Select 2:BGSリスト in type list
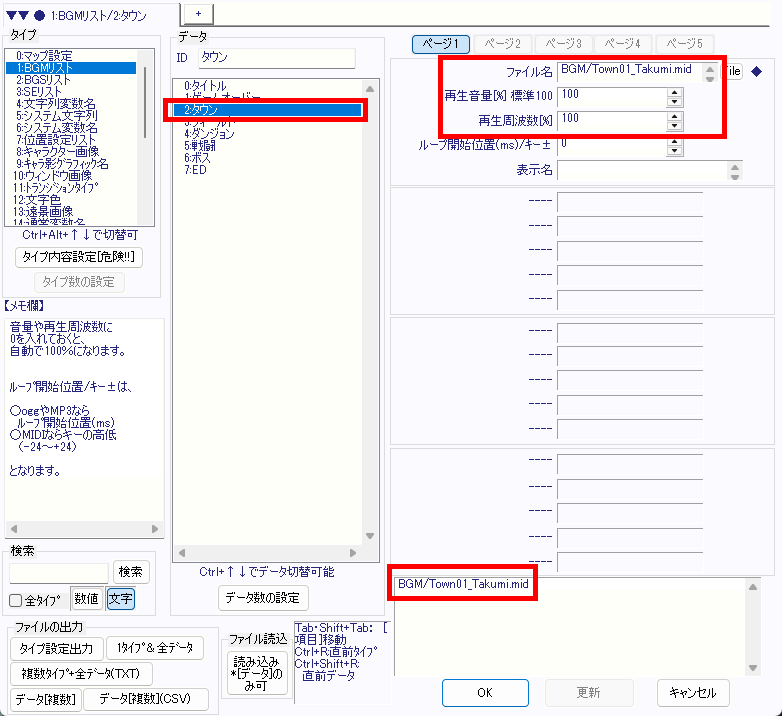This screenshot has height=716, width=782. pyautogui.click(x=42, y=79)
